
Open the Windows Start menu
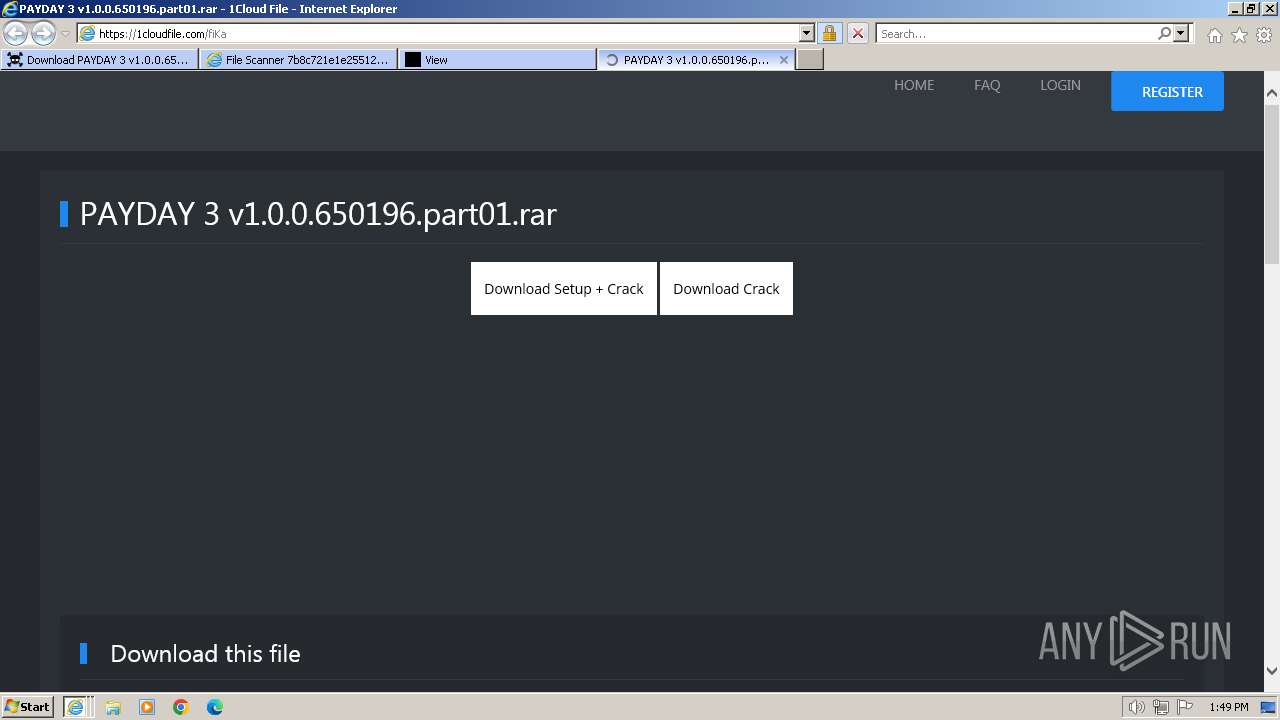(28, 707)
